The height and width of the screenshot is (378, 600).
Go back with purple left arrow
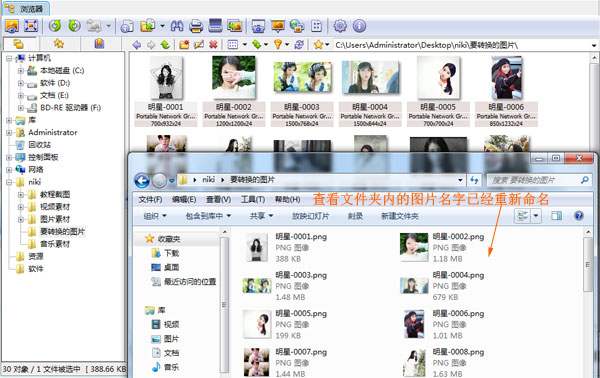pos(137,45)
